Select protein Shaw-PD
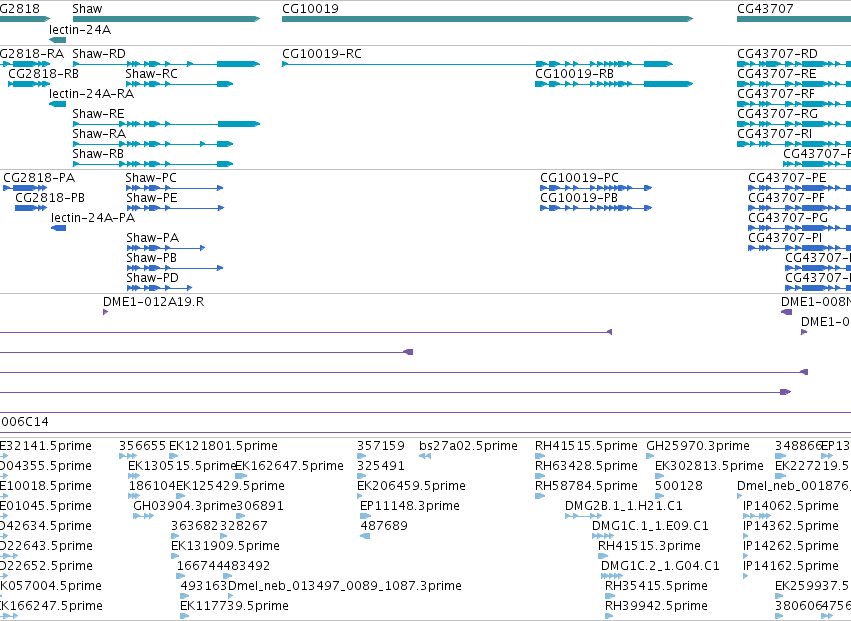851x621 pixels. point(153,278)
